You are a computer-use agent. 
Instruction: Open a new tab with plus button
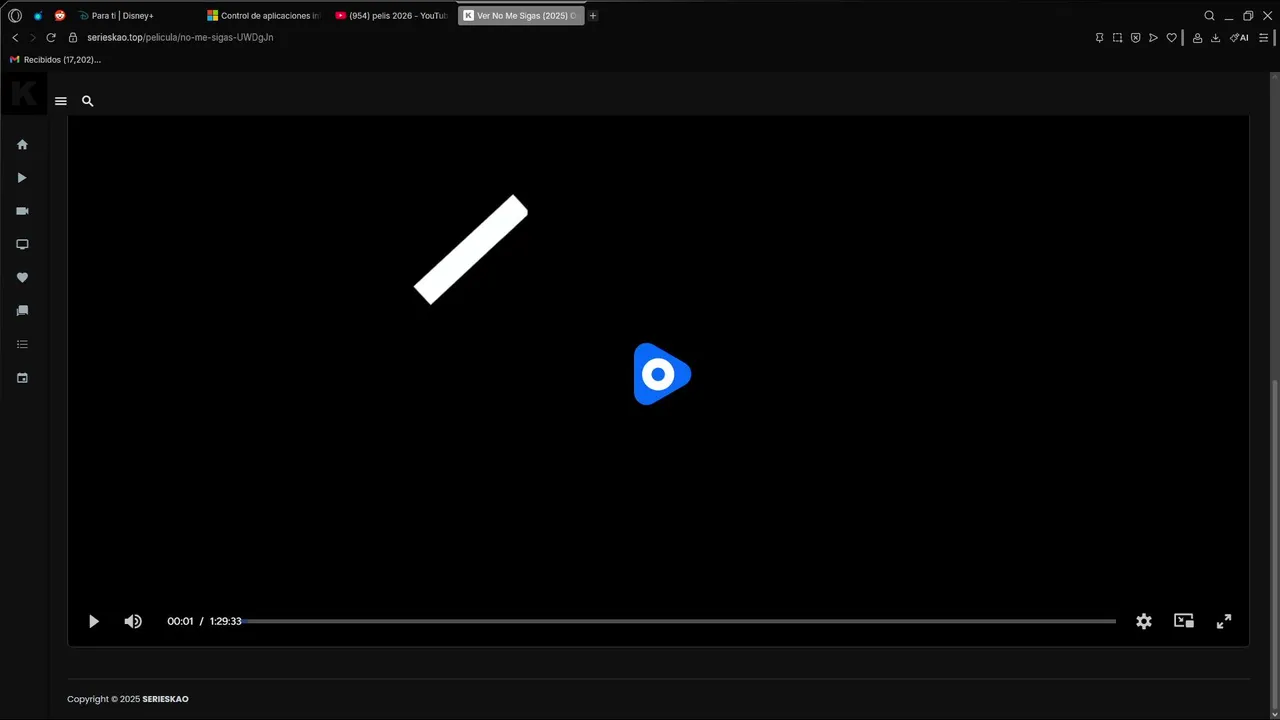(x=593, y=16)
